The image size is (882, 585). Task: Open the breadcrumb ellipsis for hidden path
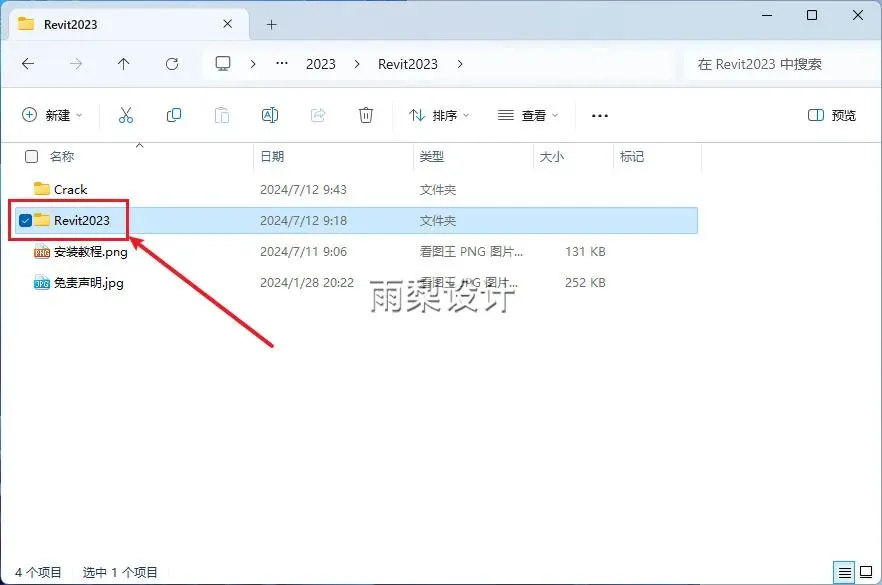coord(282,64)
